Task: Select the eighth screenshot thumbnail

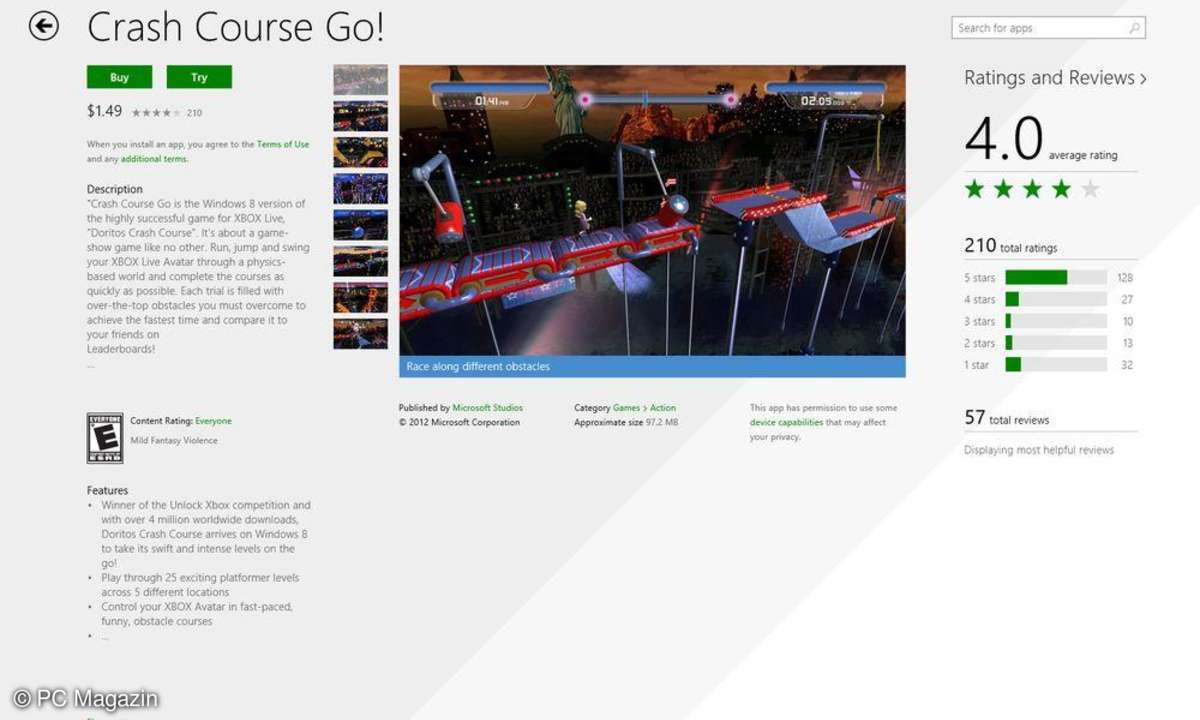Action: point(360,333)
